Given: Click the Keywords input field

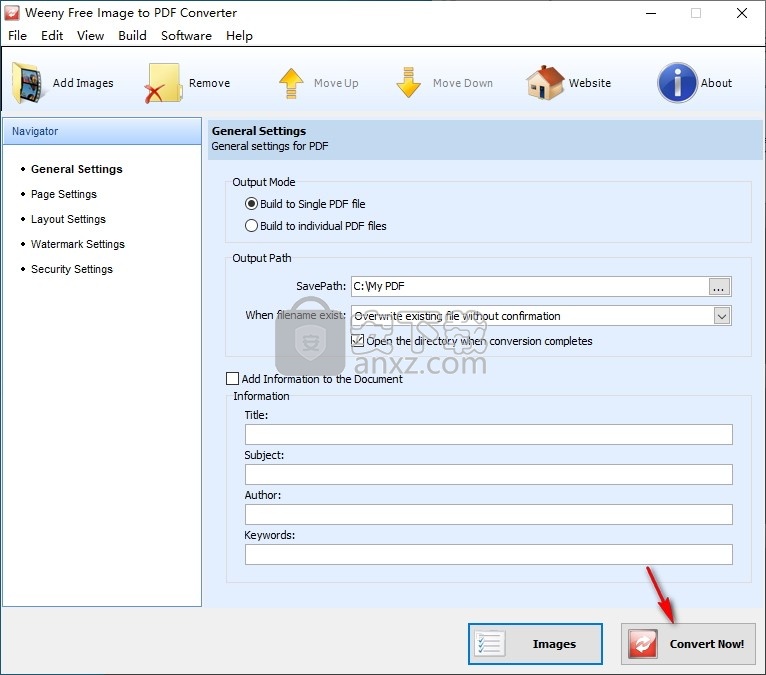Looking at the screenshot, I should [489, 555].
